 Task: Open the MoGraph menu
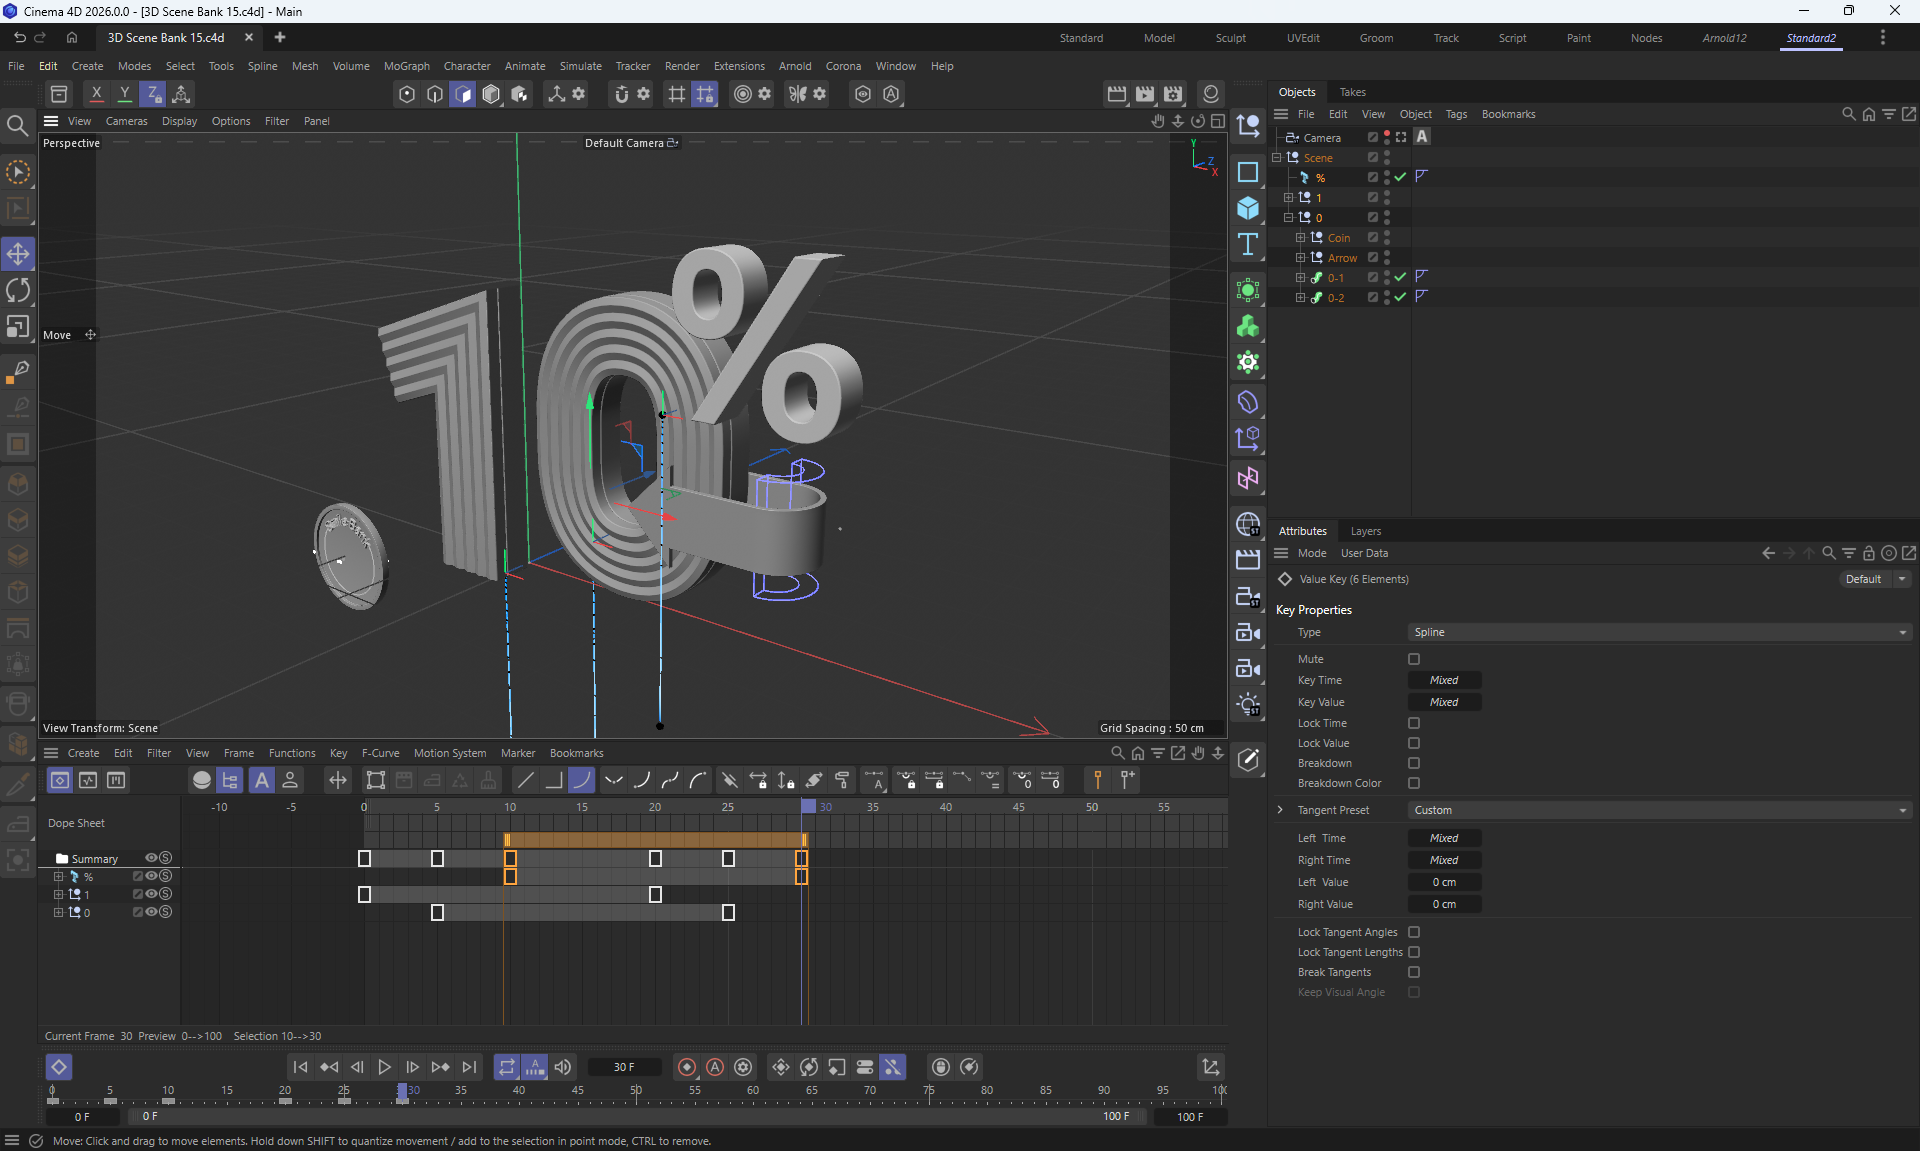[x=406, y=66]
